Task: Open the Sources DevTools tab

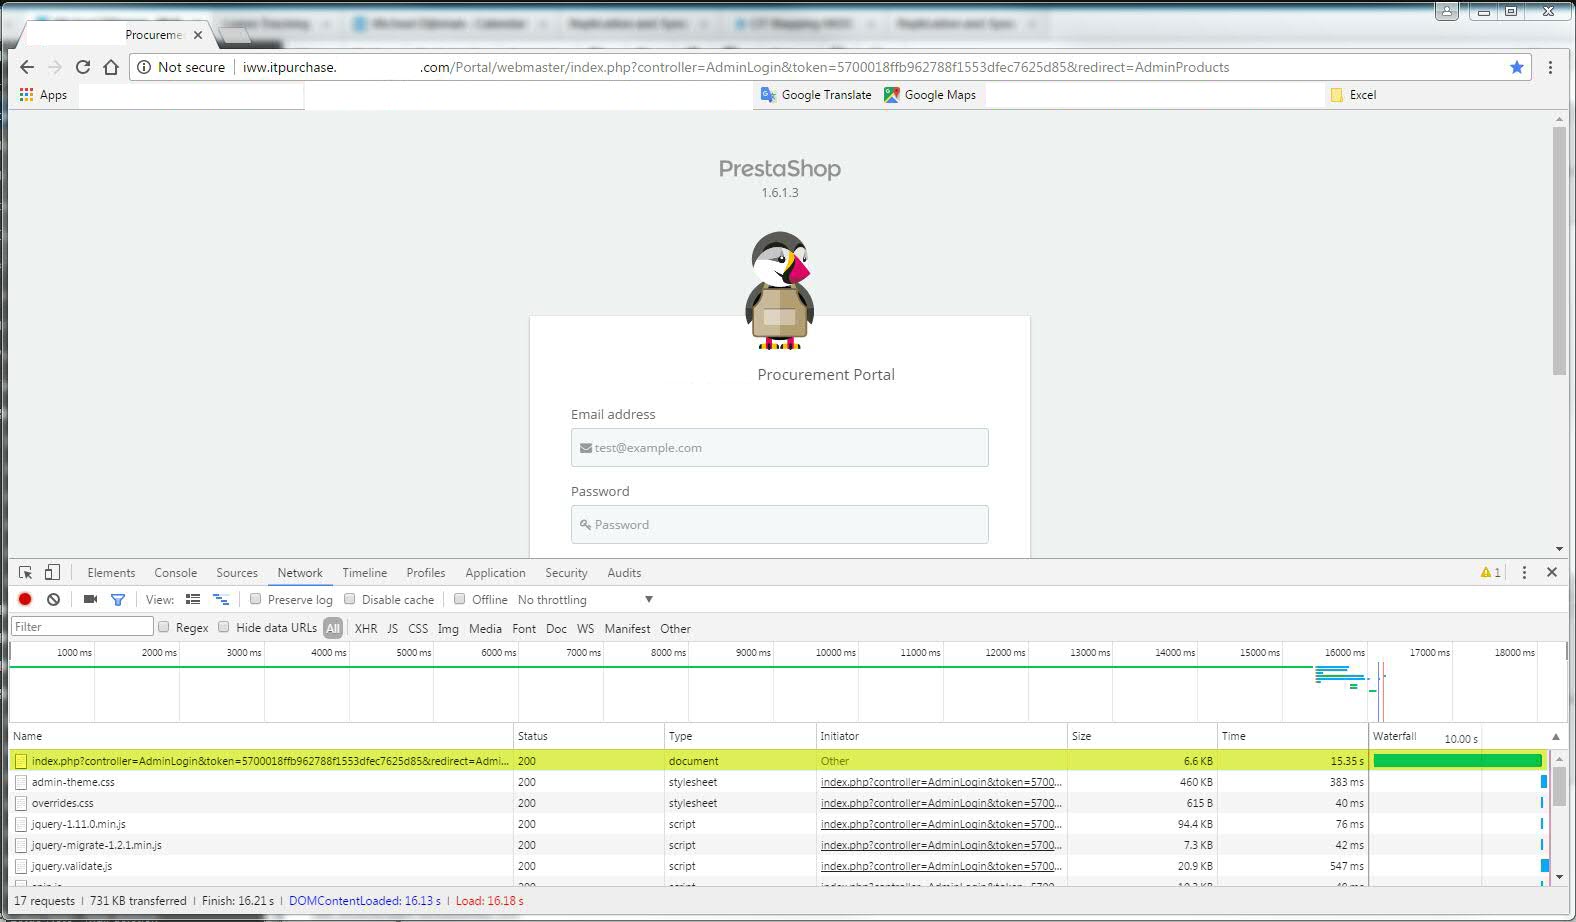Action: (x=237, y=573)
